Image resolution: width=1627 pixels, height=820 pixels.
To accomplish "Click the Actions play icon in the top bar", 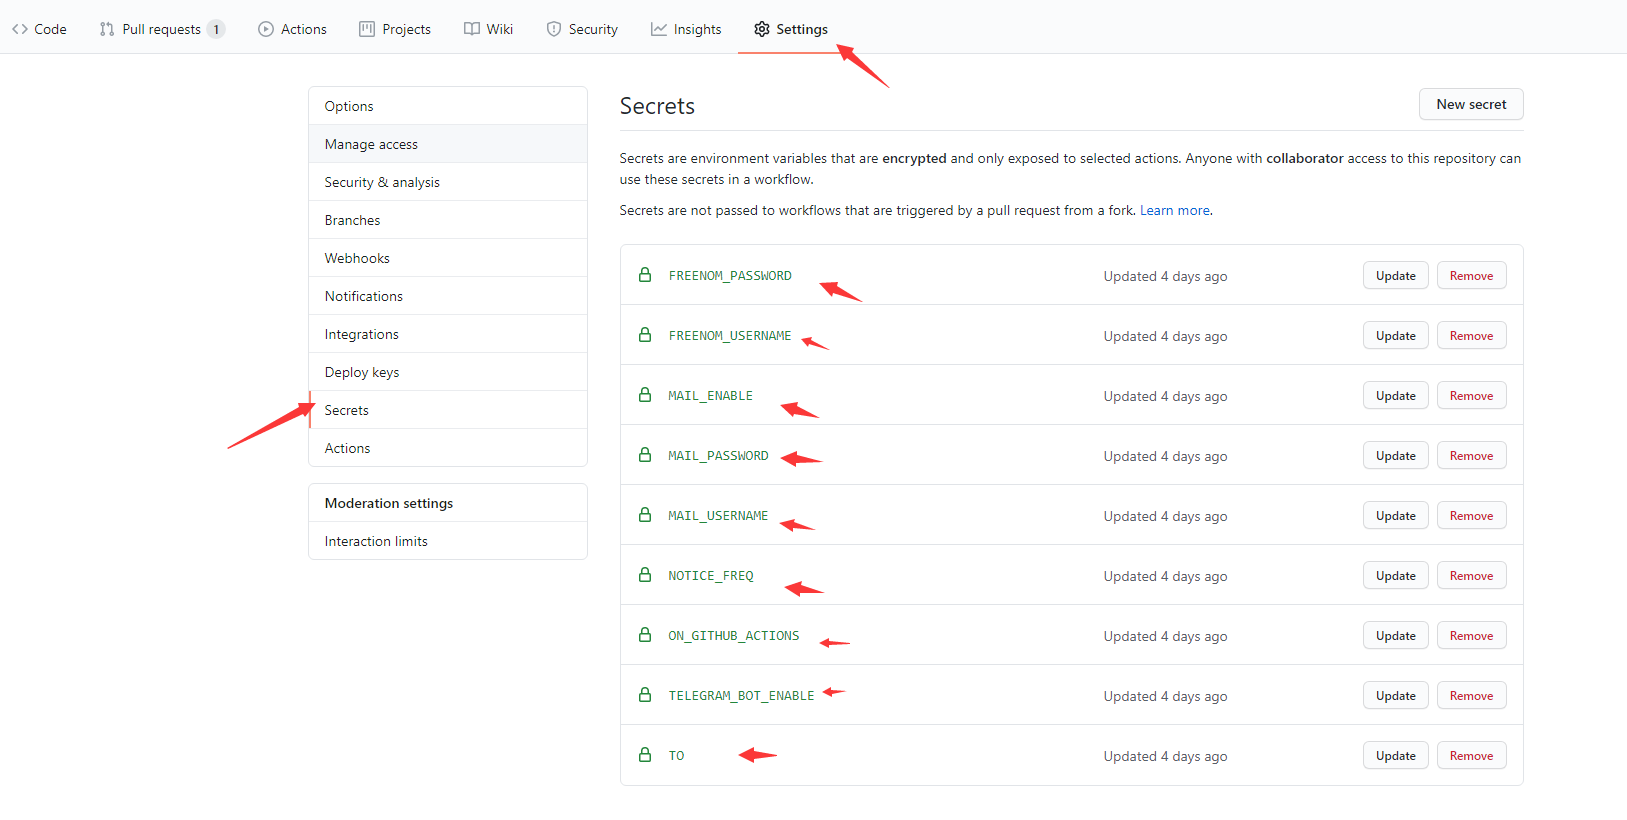I will coord(266,29).
